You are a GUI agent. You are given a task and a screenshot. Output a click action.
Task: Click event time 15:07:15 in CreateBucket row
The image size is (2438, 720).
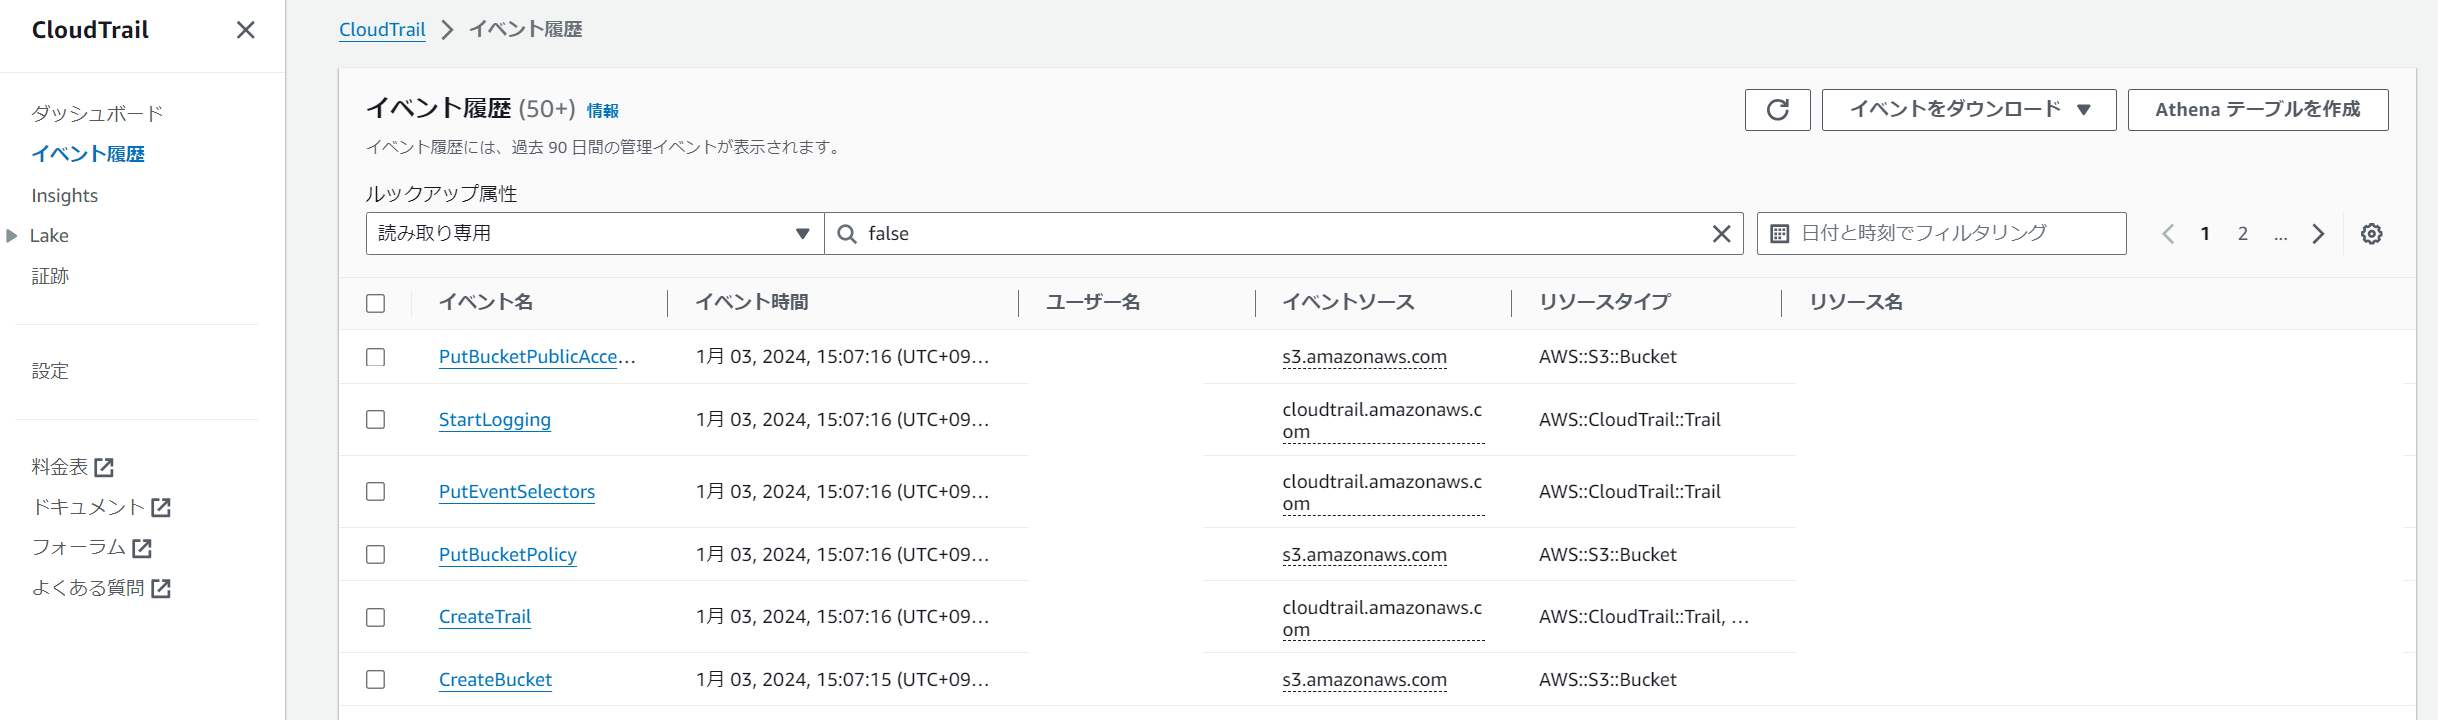842,680
